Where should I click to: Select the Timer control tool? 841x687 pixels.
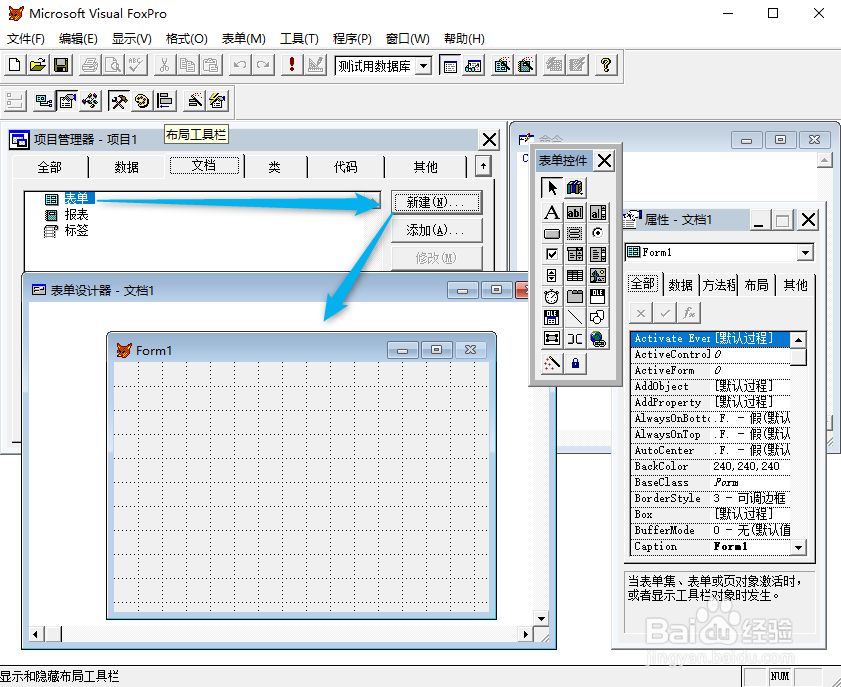tap(552, 296)
